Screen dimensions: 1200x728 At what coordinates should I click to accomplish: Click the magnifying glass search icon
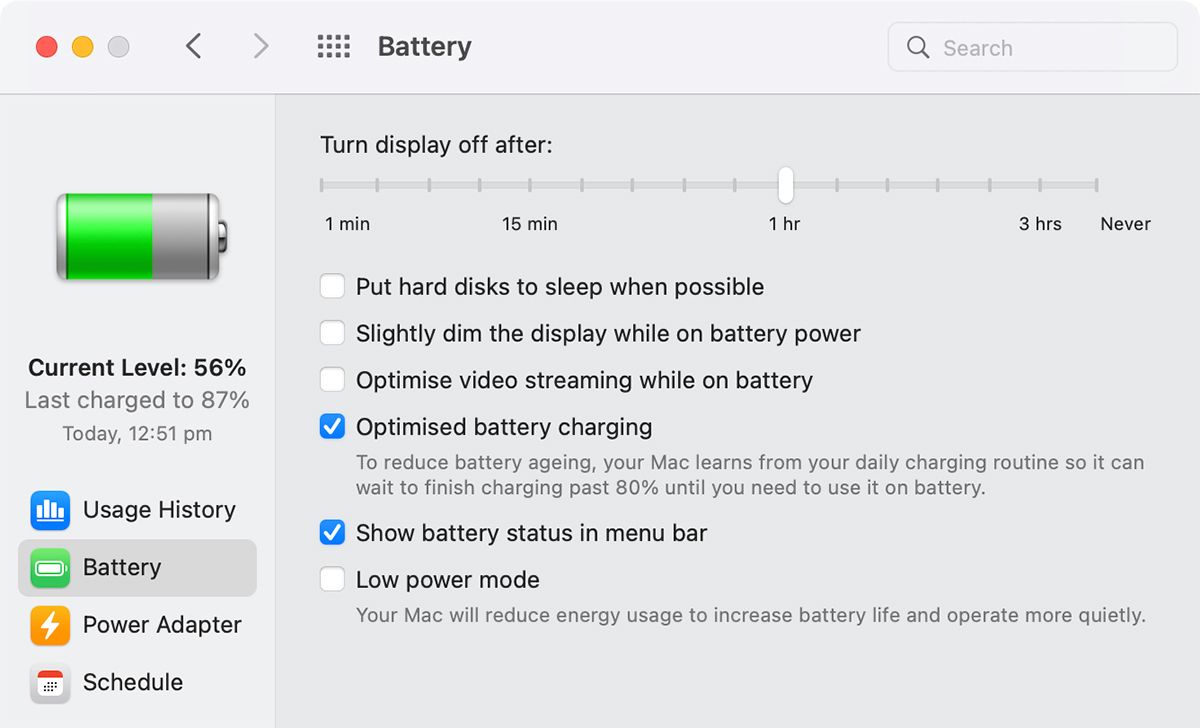[x=918, y=48]
